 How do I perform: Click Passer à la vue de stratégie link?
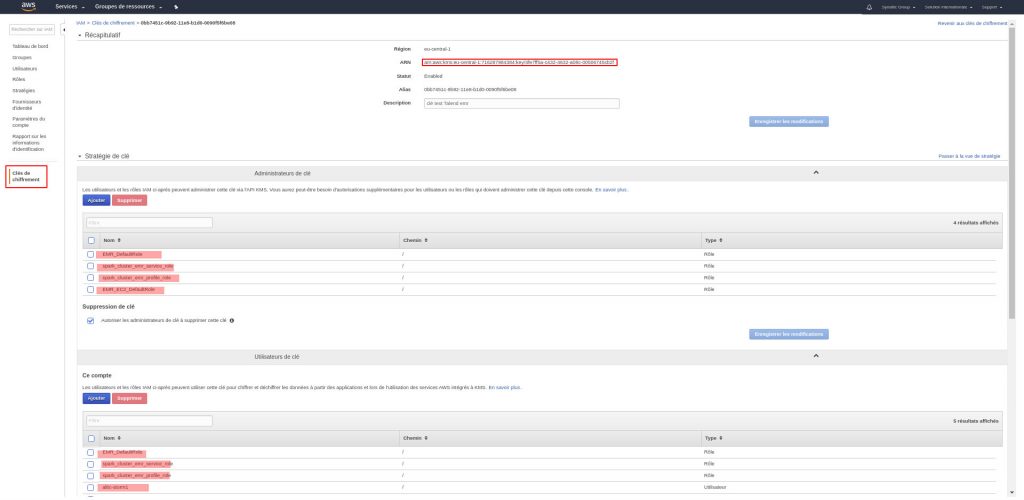point(969,156)
